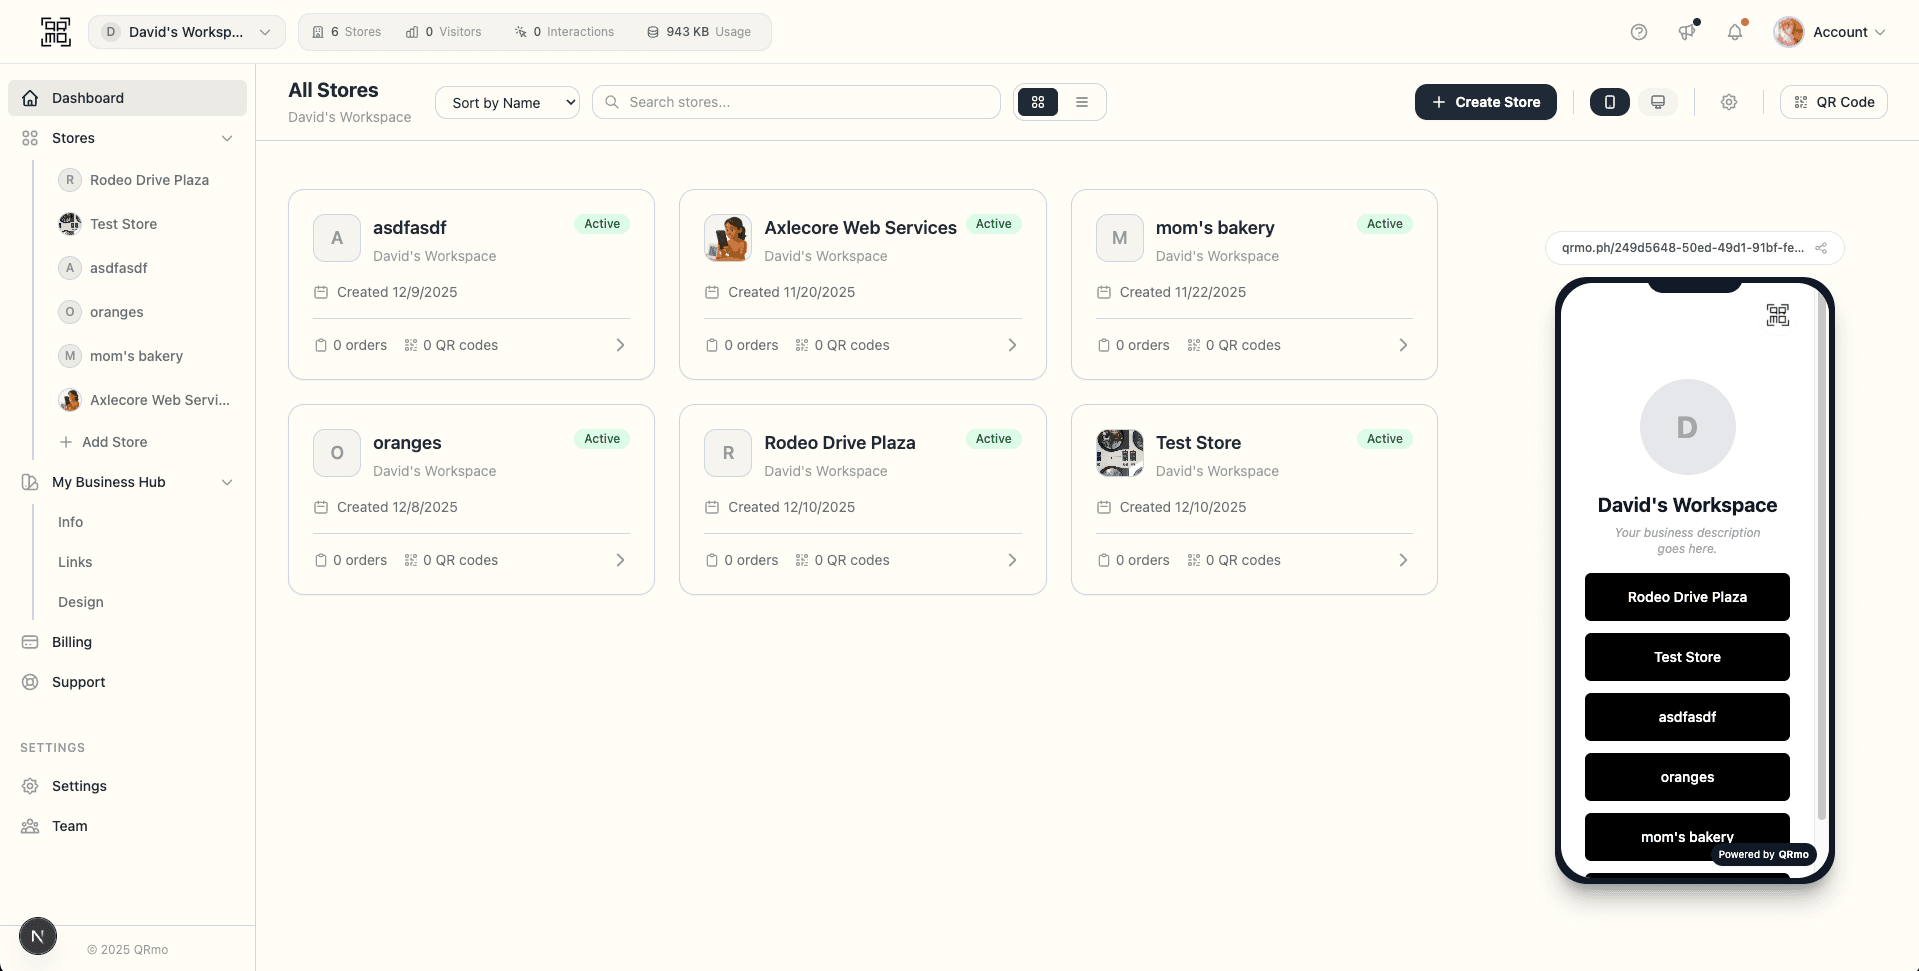Go to the Dashboard sidebar item
The height and width of the screenshot is (971, 1919).
point(89,97)
